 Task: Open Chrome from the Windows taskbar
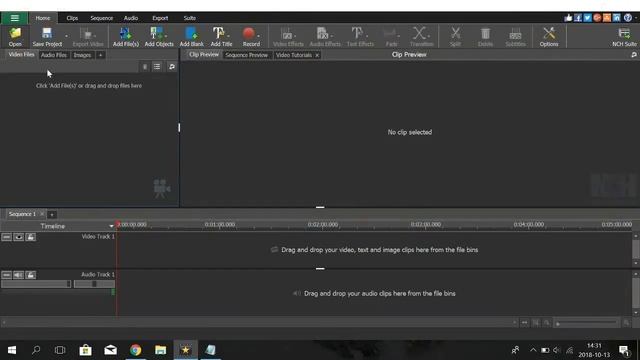(x=136, y=350)
